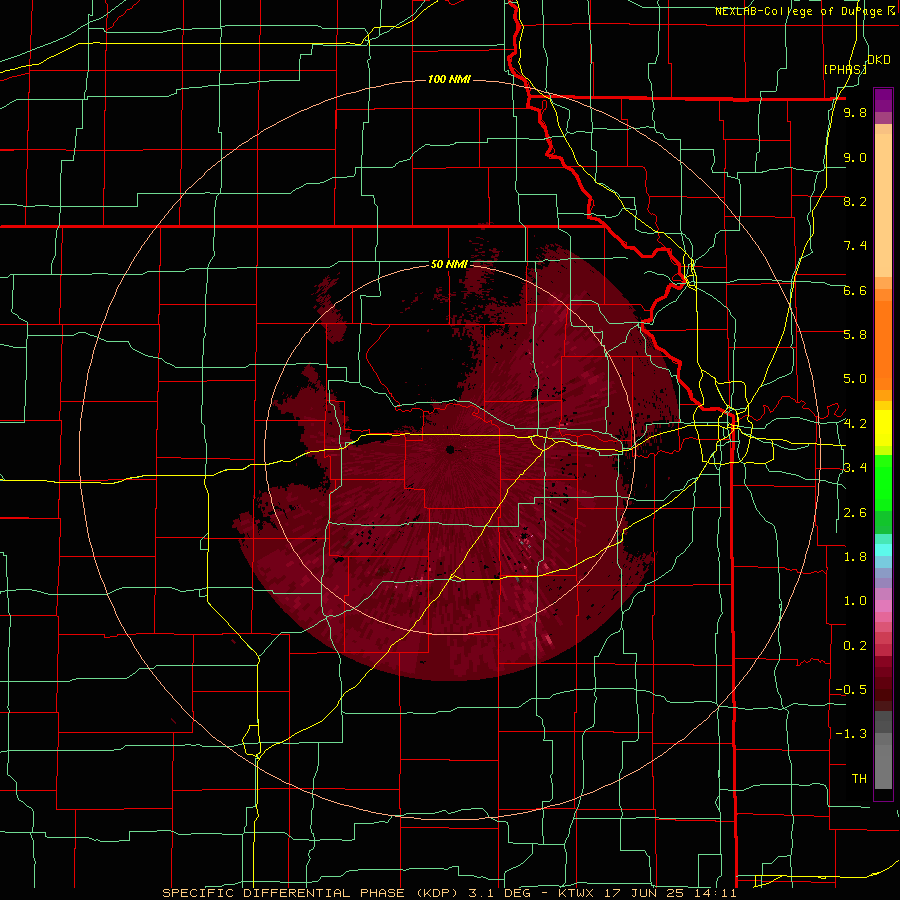
Task: Click the 17 JUN 25 14:11 timestamp
Action: coord(670,893)
